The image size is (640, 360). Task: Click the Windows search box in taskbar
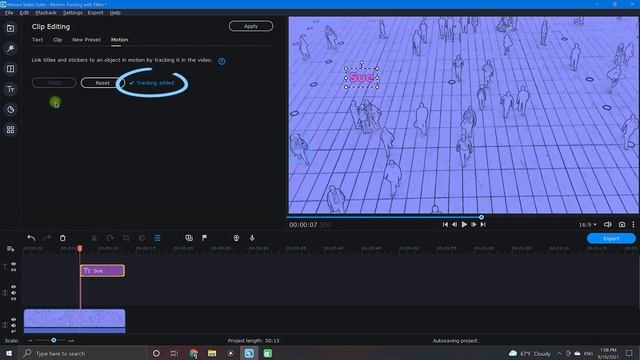tap(84, 353)
